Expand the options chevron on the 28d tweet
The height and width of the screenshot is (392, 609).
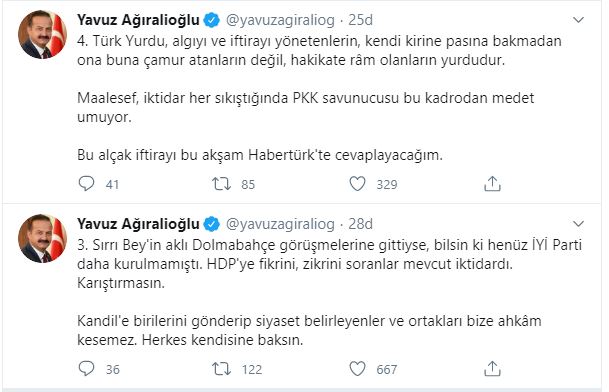point(578,224)
